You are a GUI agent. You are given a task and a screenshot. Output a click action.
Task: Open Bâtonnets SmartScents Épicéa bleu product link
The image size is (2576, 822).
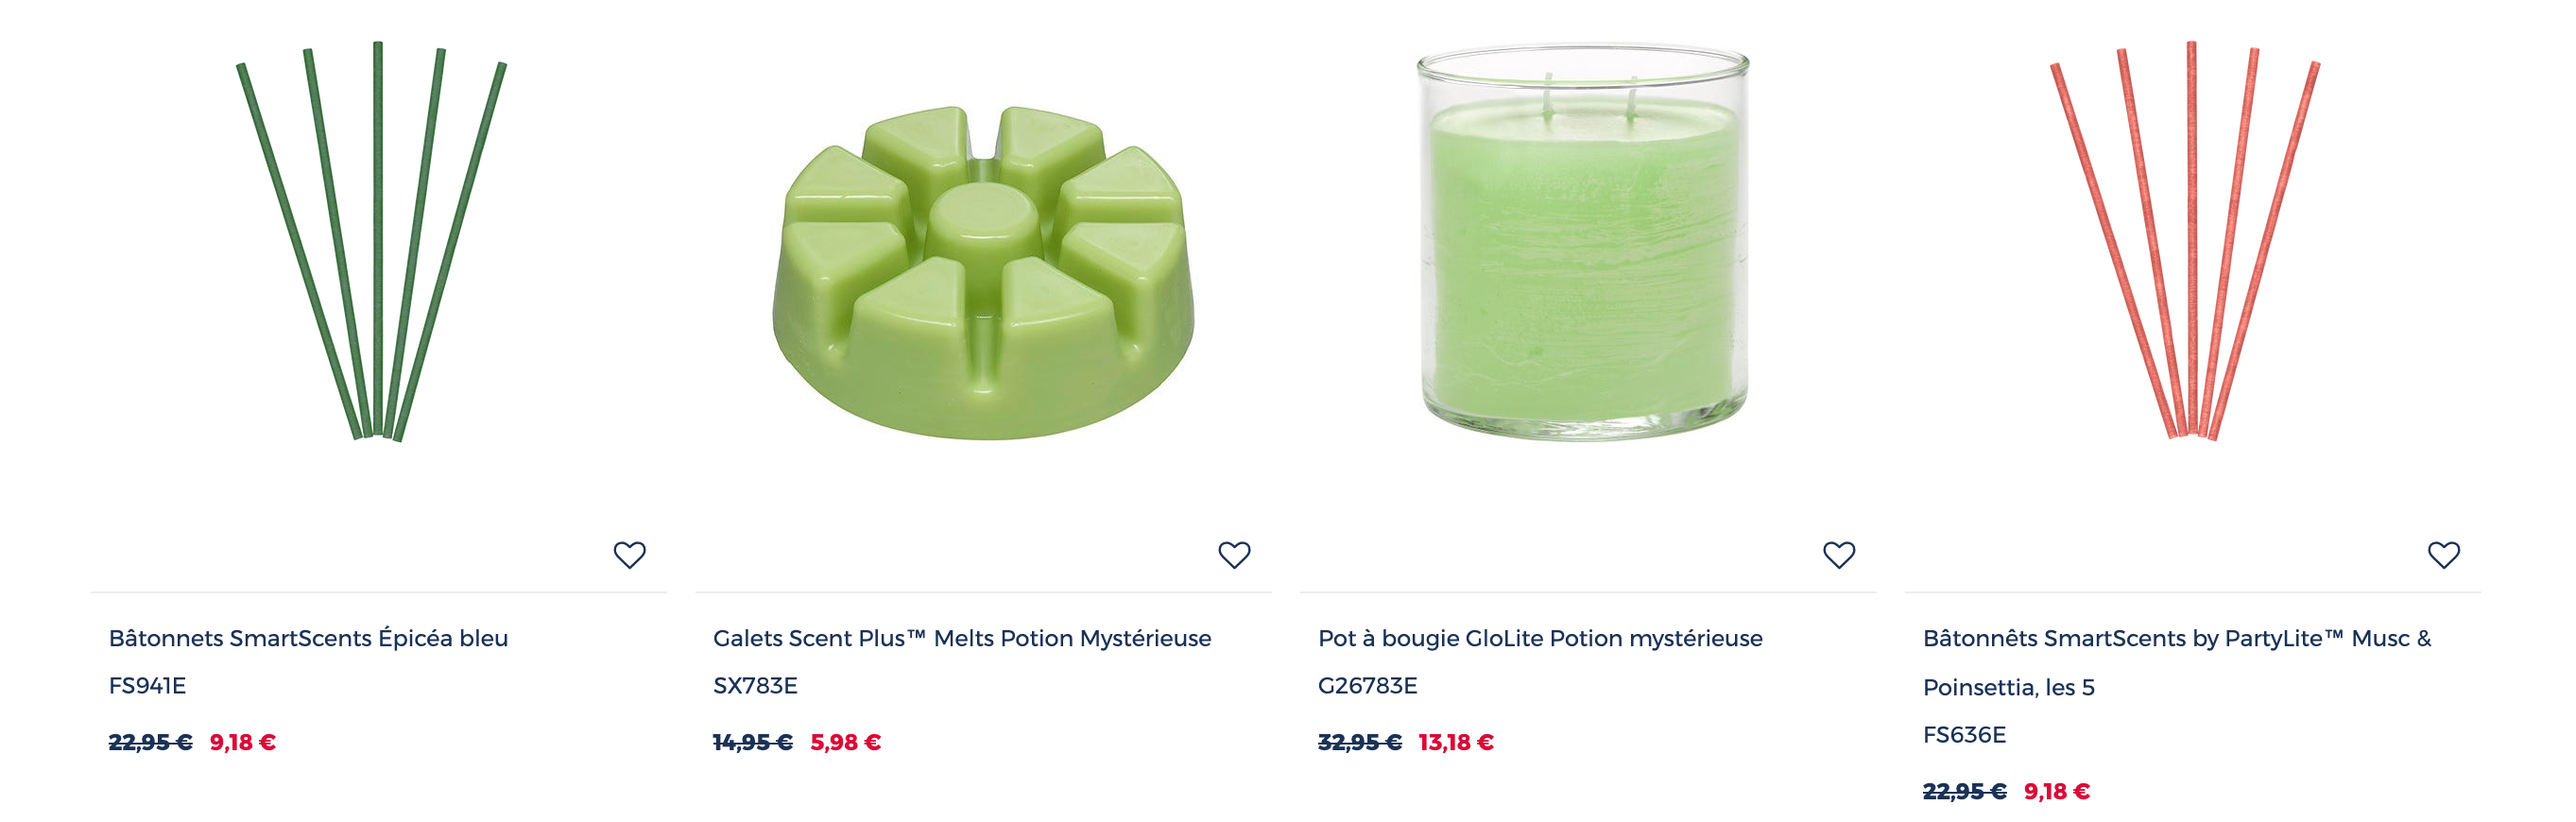pos(308,638)
